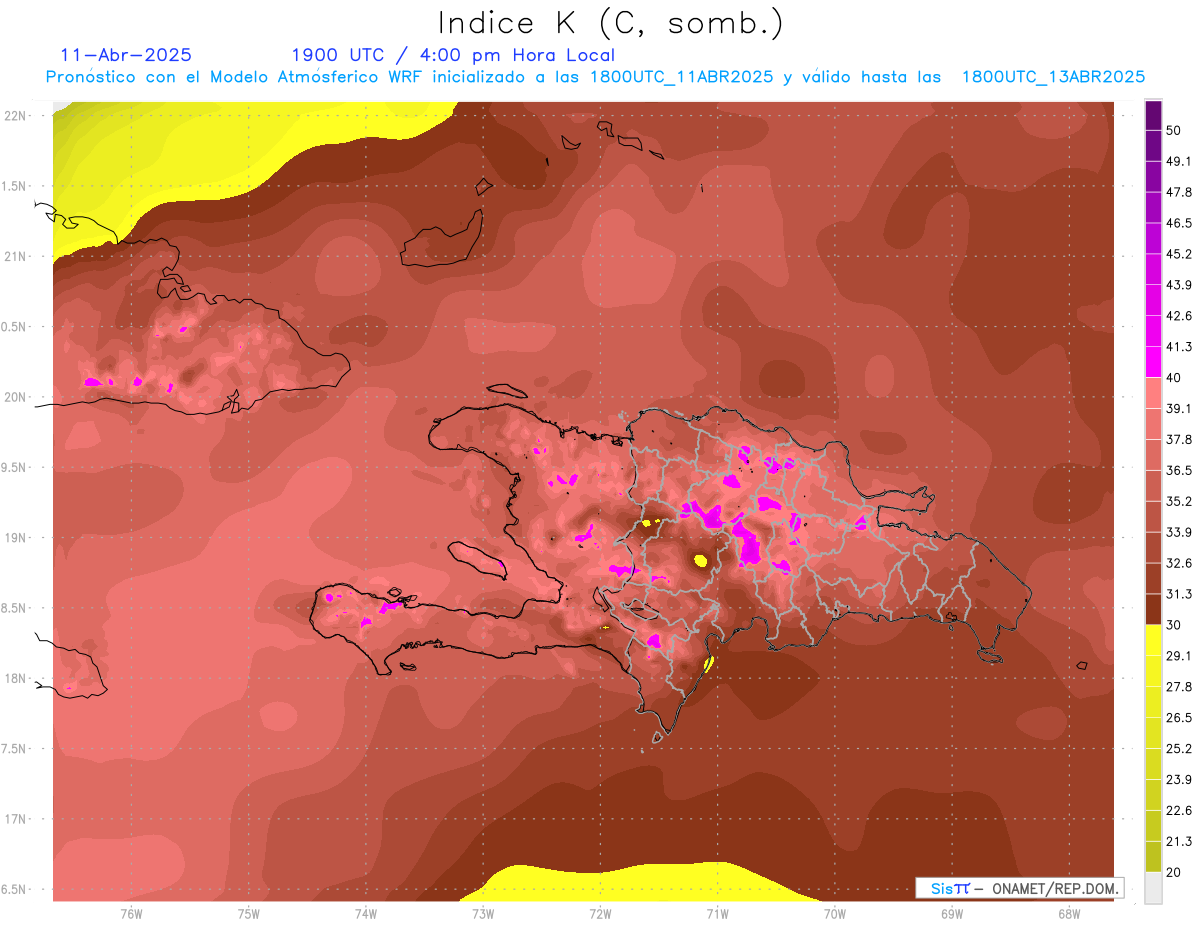1200x927 pixels.
Task: Click the '73W' longitude axis label
Action: click(x=483, y=914)
